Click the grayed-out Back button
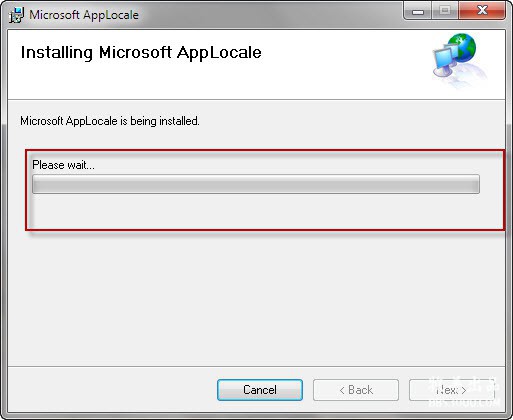 pyautogui.click(x=356, y=390)
